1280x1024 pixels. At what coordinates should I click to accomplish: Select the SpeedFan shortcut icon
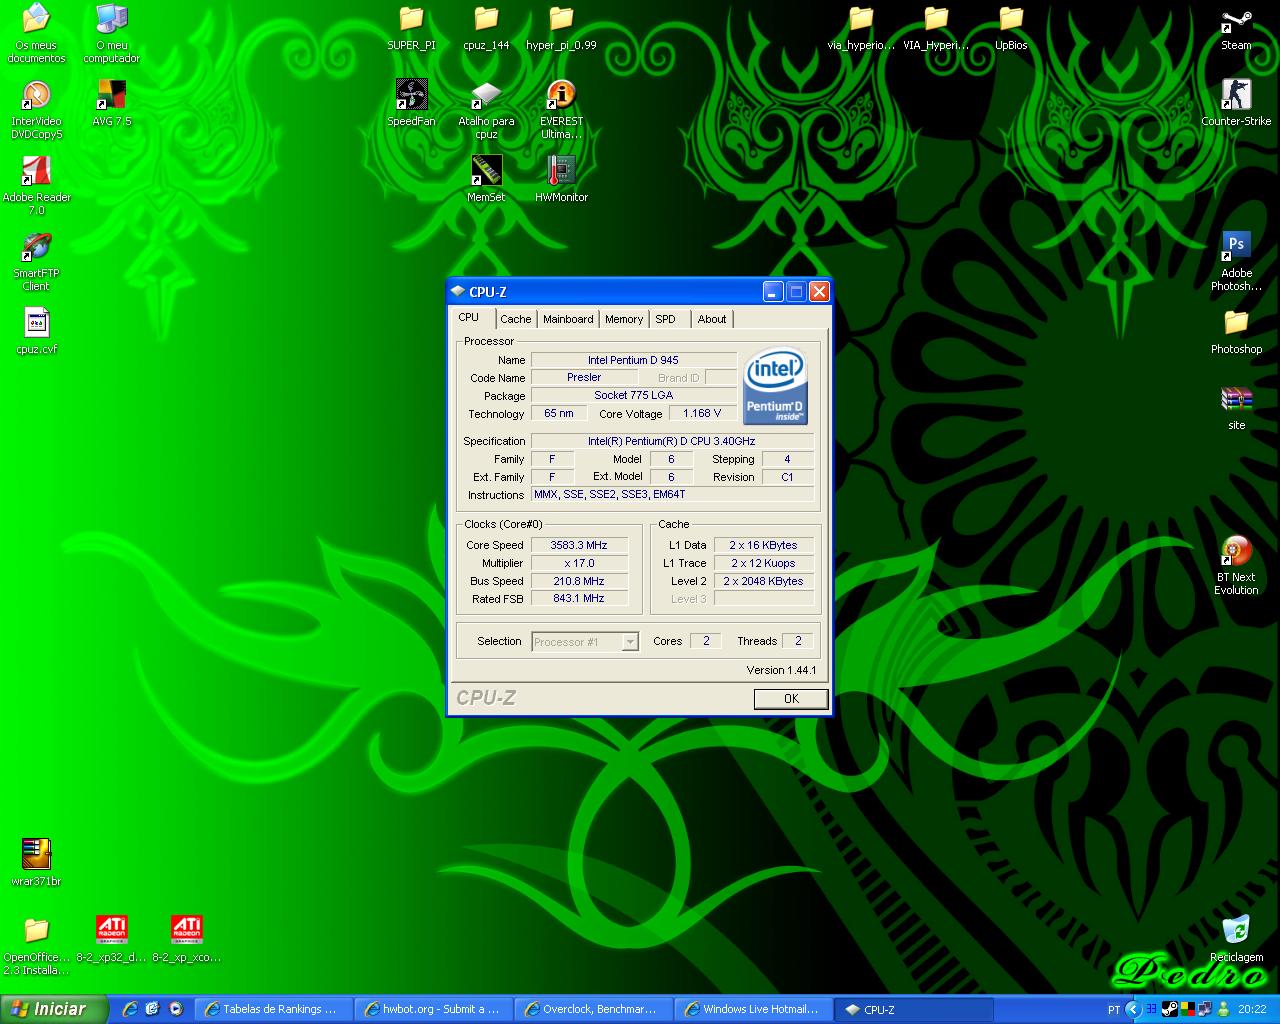click(411, 104)
